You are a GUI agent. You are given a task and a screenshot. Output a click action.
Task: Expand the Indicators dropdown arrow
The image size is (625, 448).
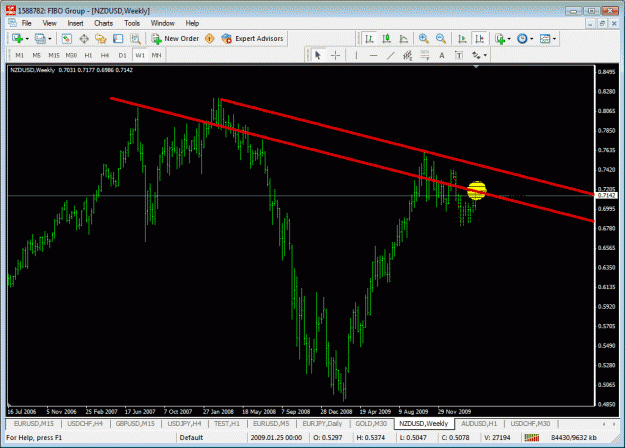point(509,39)
